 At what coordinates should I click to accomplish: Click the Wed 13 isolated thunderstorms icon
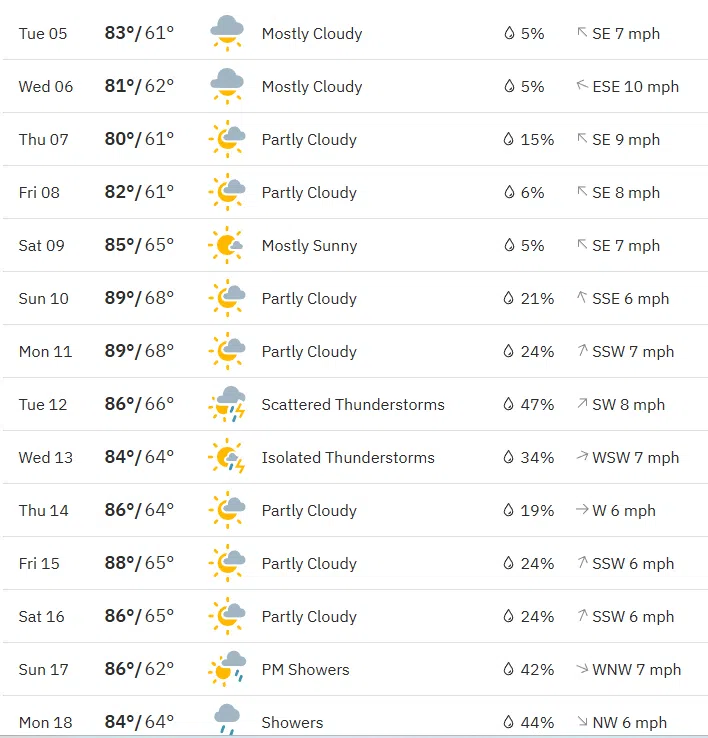pyautogui.click(x=228, y=457)
